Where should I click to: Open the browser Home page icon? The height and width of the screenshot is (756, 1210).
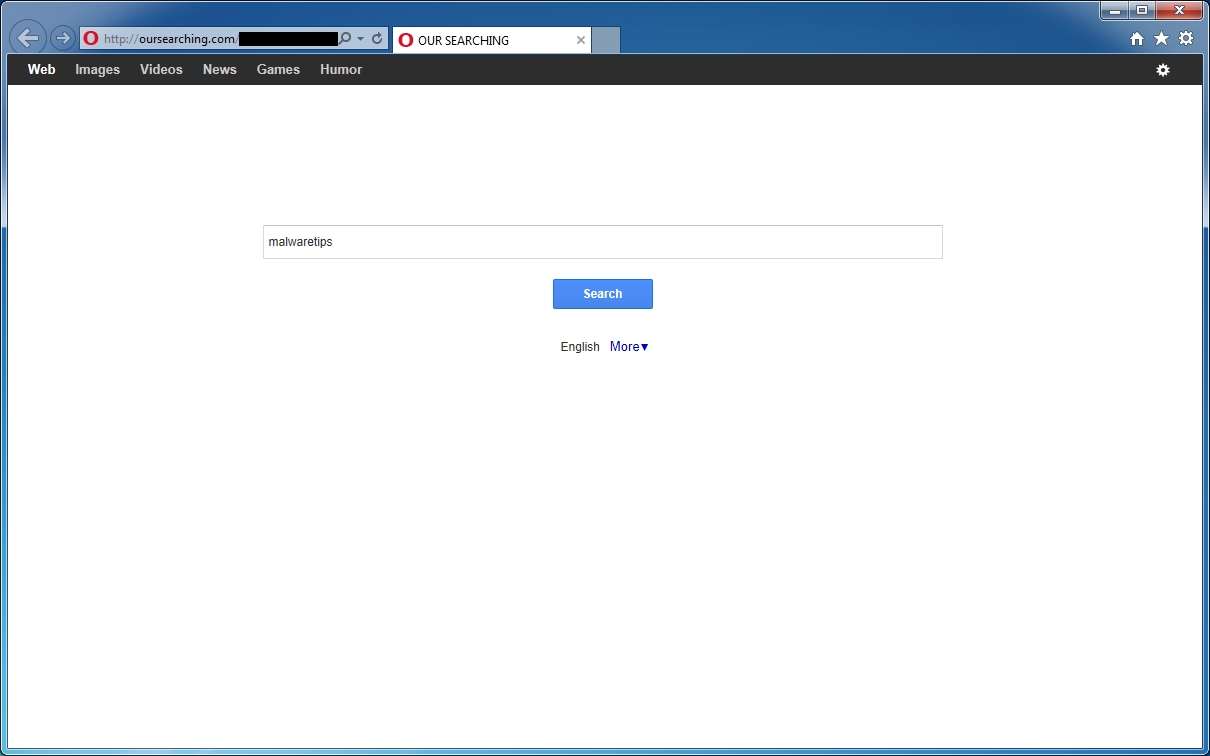pos(1136,38)
